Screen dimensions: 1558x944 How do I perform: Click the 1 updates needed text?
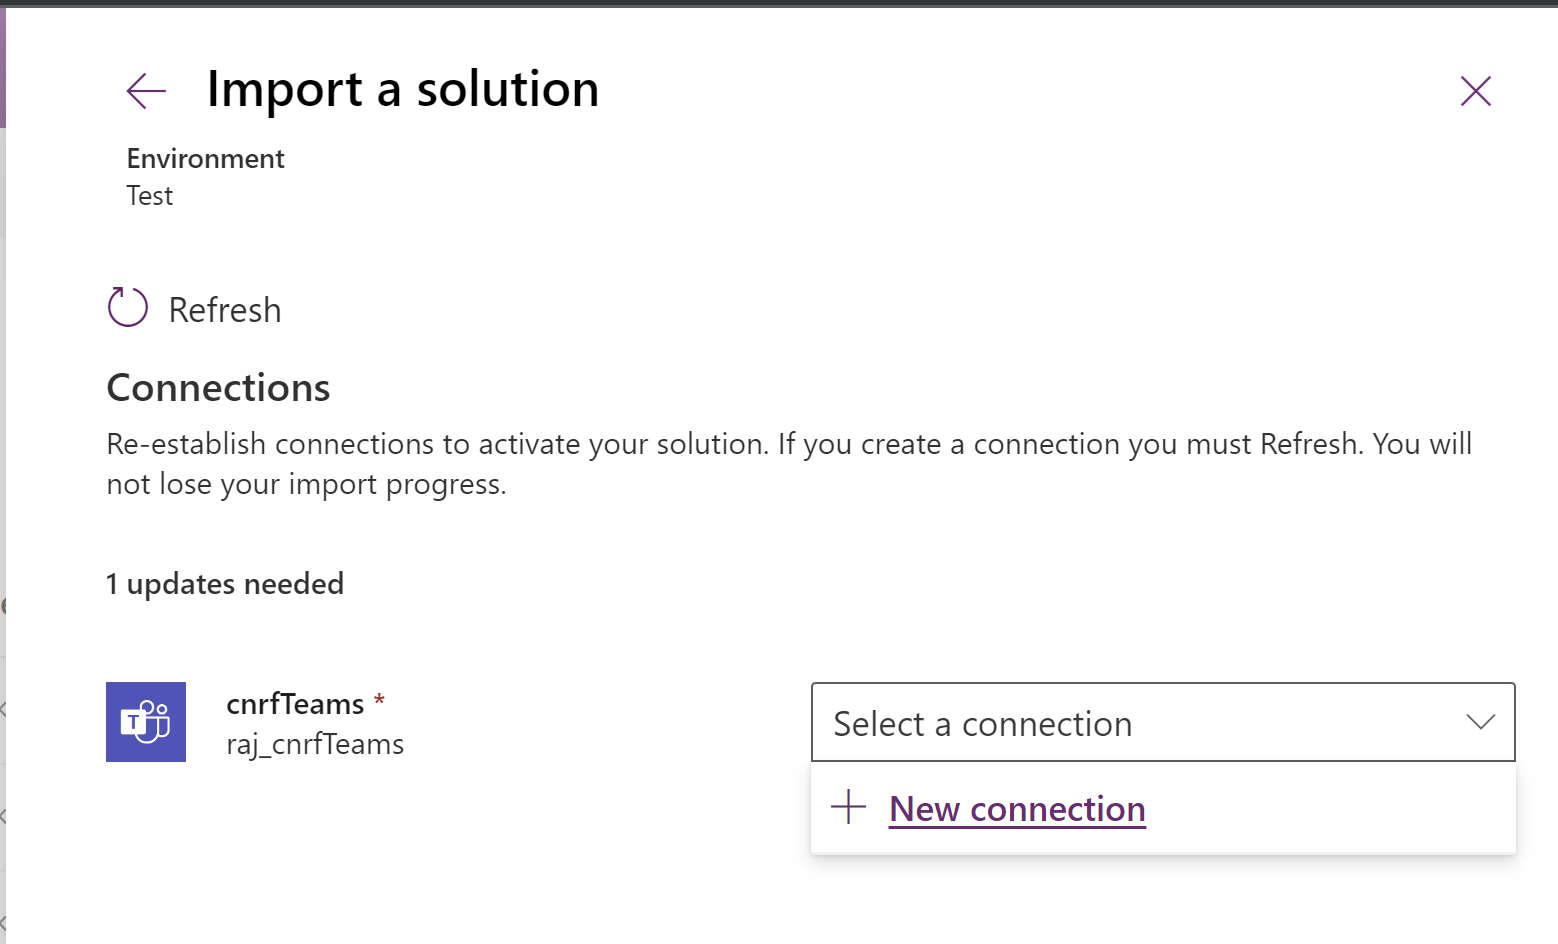coord(225,584)
